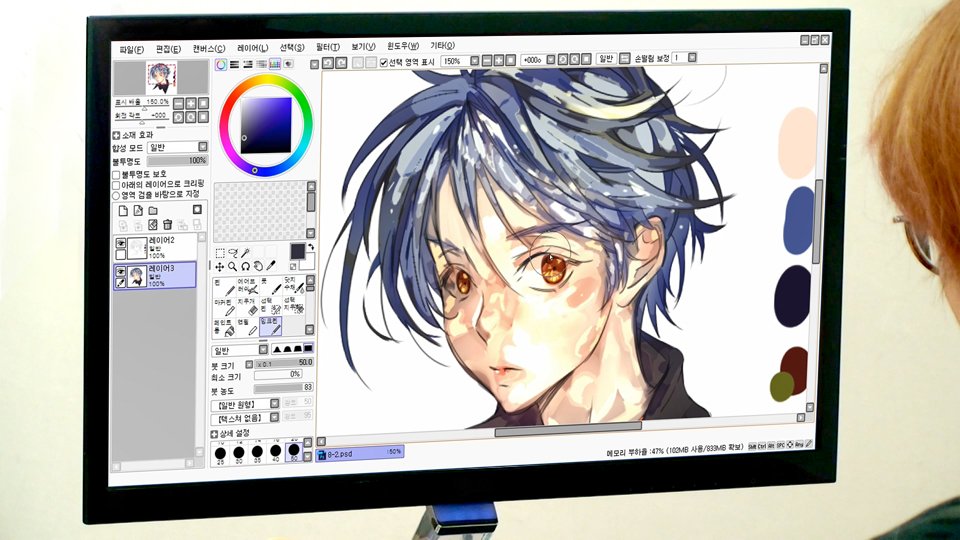Select the rectangular selection tool
This screenshot has width=960, height=540.
click(x=220, y=253)
